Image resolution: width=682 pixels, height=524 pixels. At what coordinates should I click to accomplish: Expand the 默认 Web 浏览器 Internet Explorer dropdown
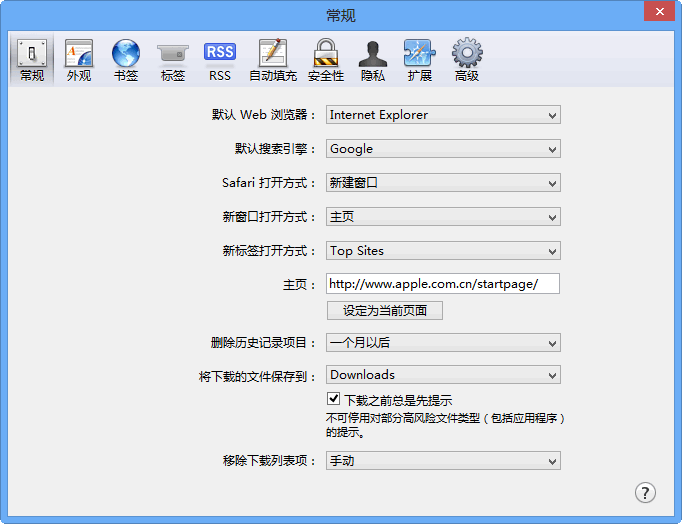(x=443, y=115)
